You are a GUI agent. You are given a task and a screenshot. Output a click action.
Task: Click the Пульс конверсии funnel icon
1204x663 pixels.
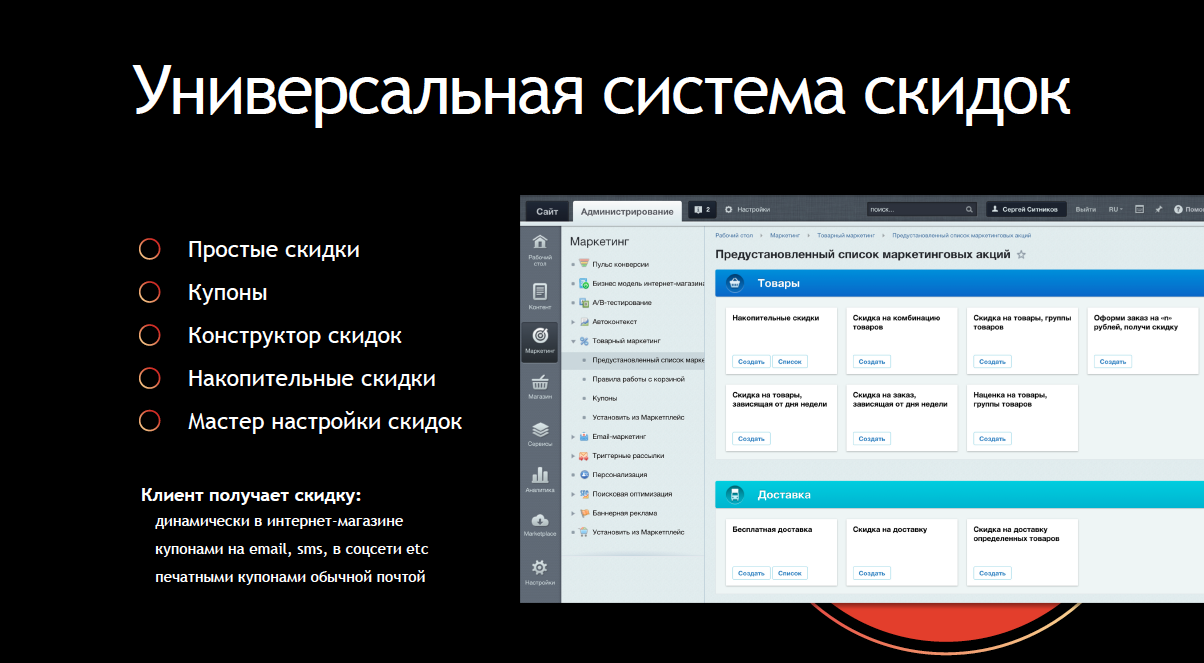pyautogui.click(x=584, y=264)
